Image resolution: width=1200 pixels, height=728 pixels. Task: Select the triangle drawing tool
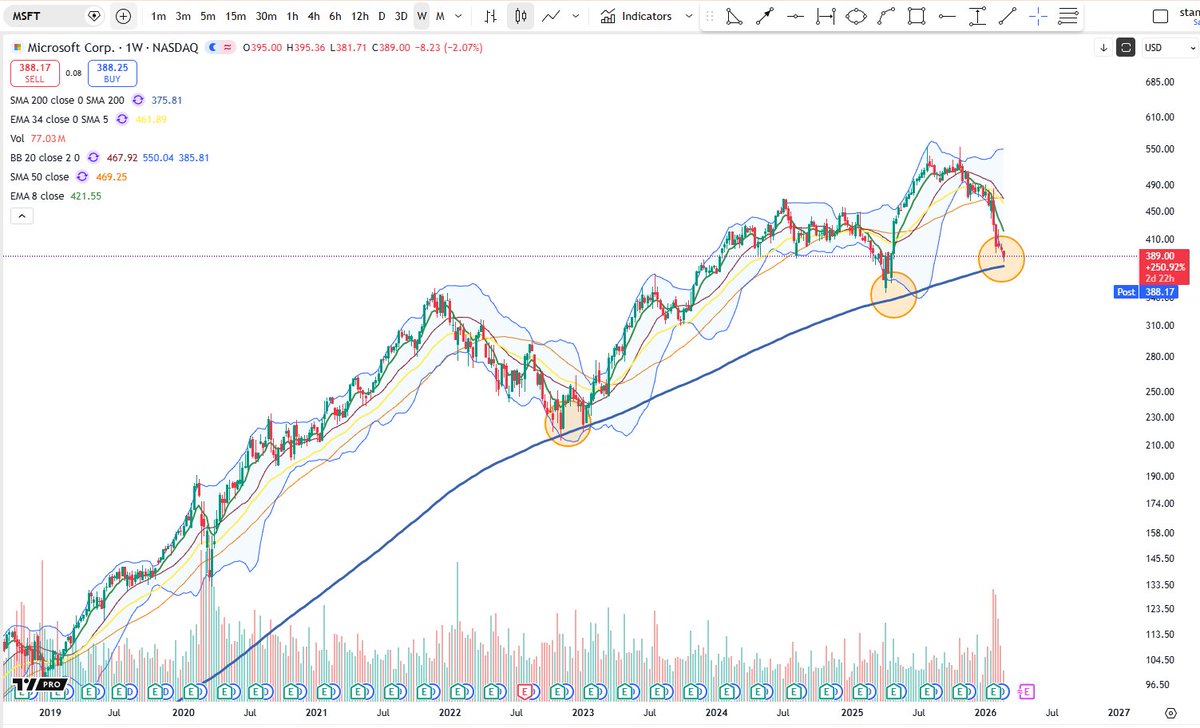coord(734,16)
